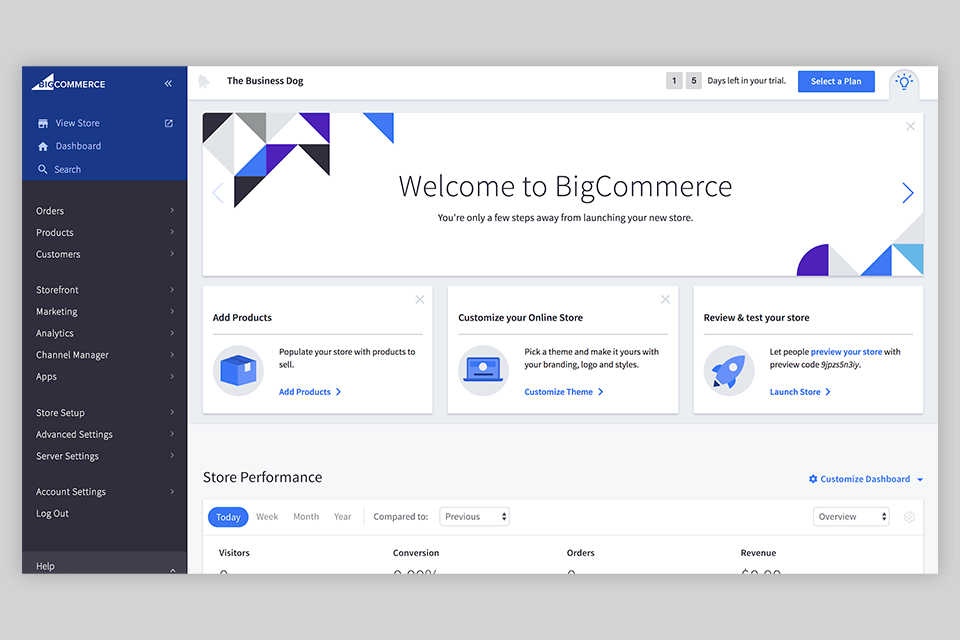Expand the Help section
960x640 pixels.
tap(105, 565)
